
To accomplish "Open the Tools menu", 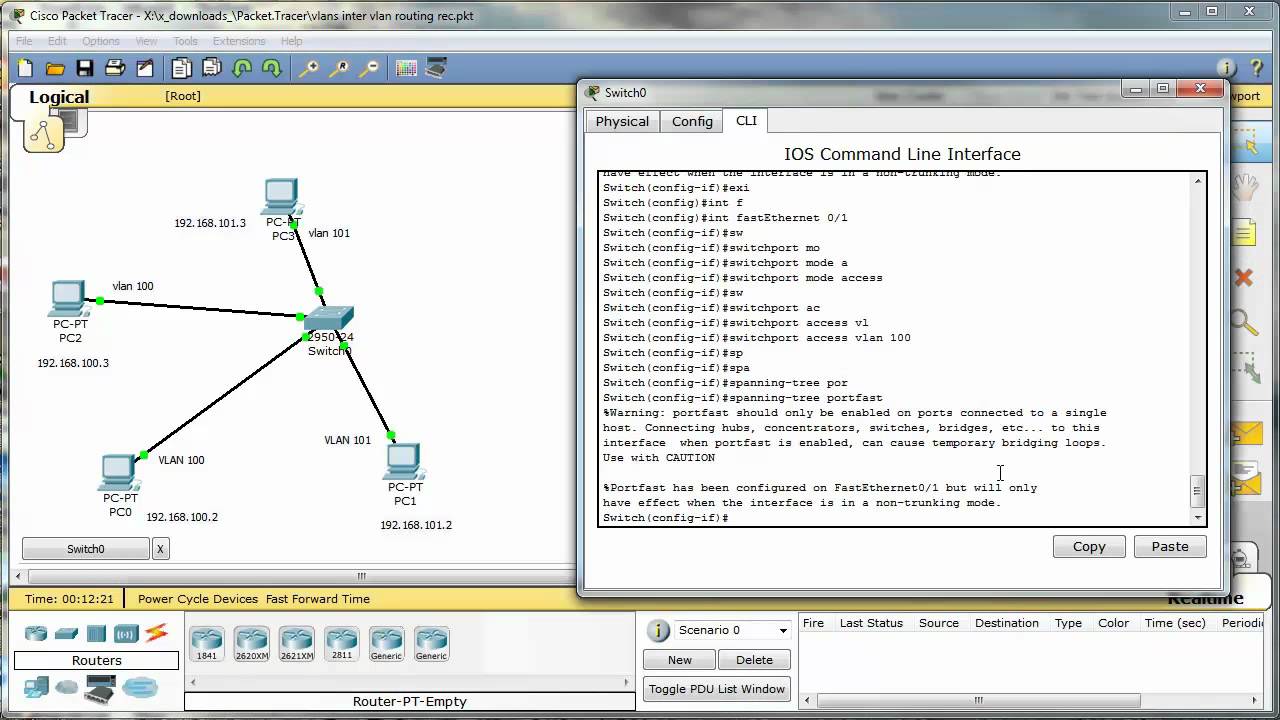I will (x=185, y=41).
